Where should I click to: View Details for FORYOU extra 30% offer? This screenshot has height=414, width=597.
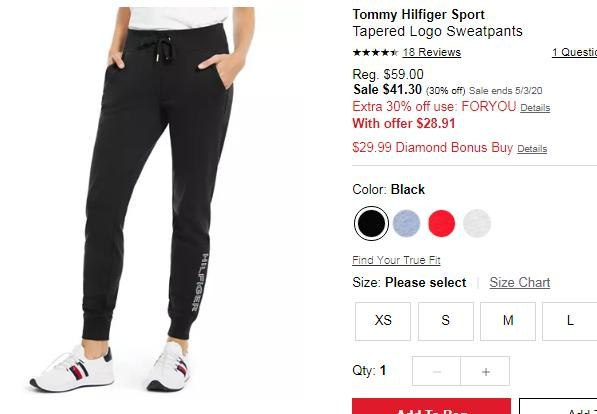[x=535, y=108]
